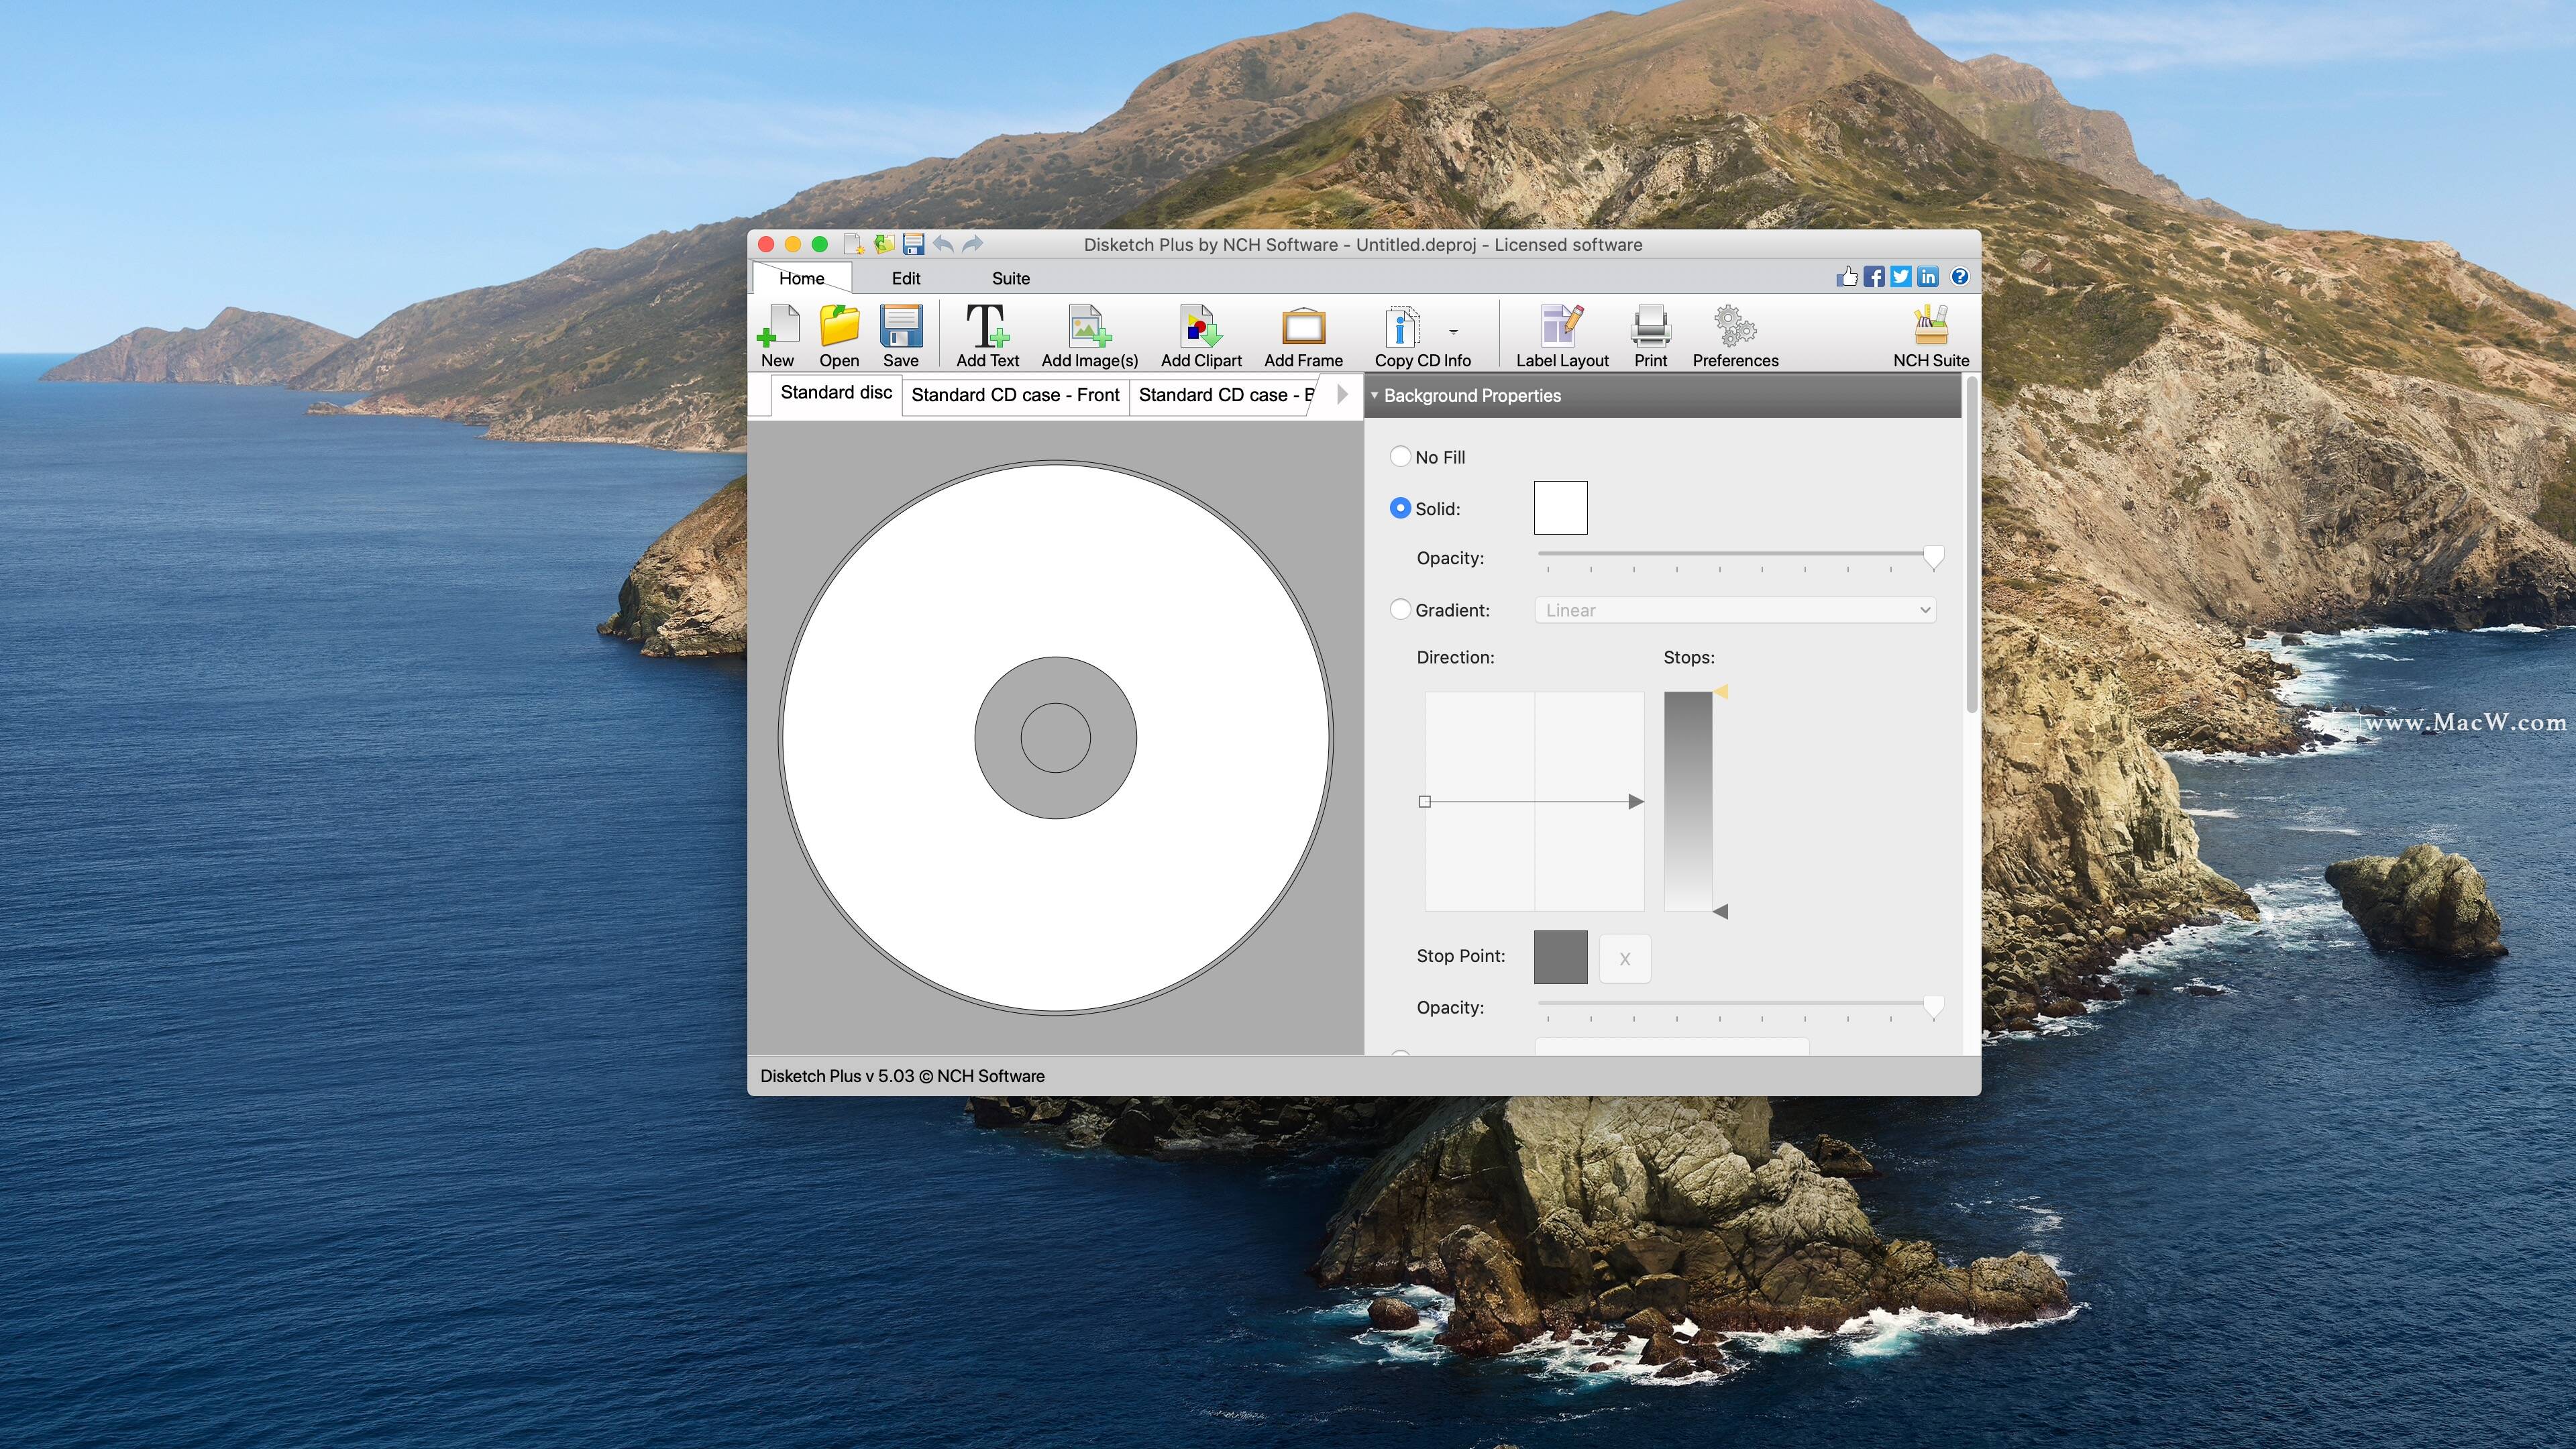Image resolution: width=2576 pixels, height=1449 pixels.
Task: Select the Solid fill radio option
Action: click(1400, 508)
